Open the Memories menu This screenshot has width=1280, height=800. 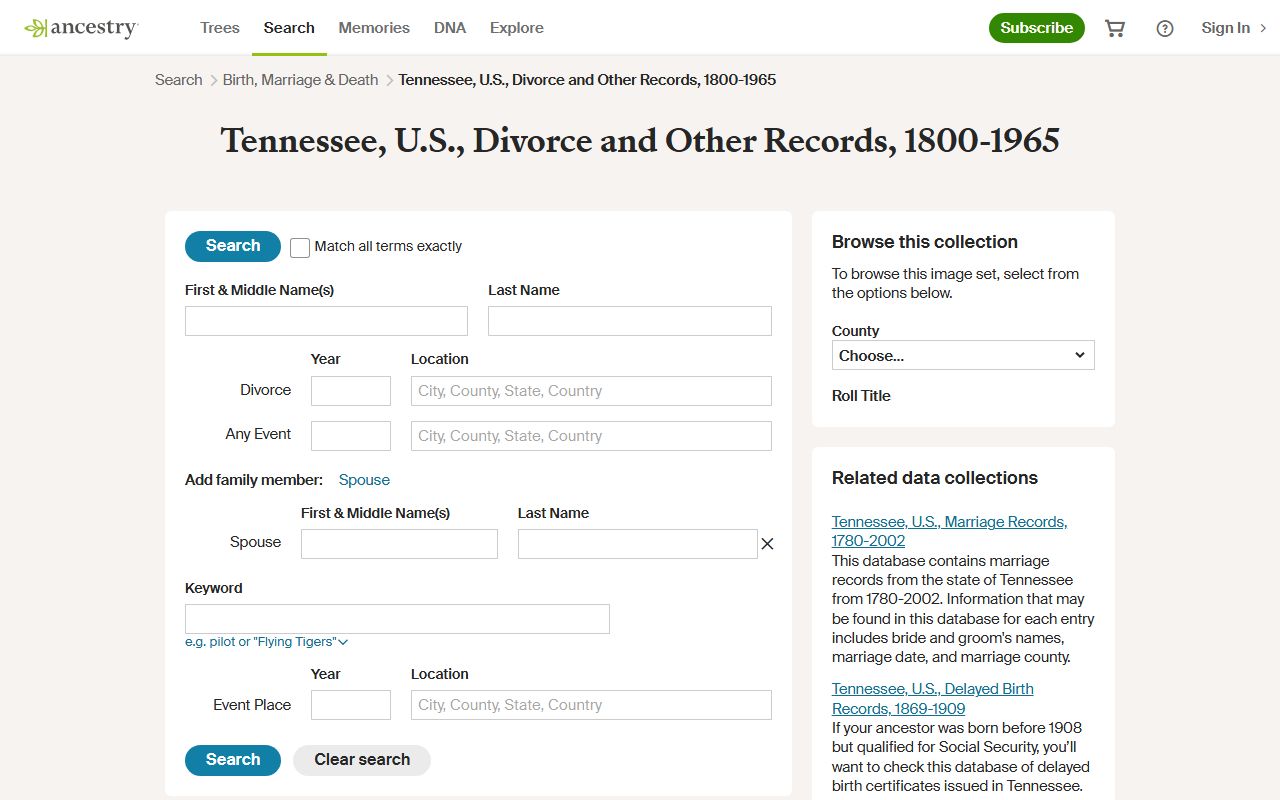[374, 28]
